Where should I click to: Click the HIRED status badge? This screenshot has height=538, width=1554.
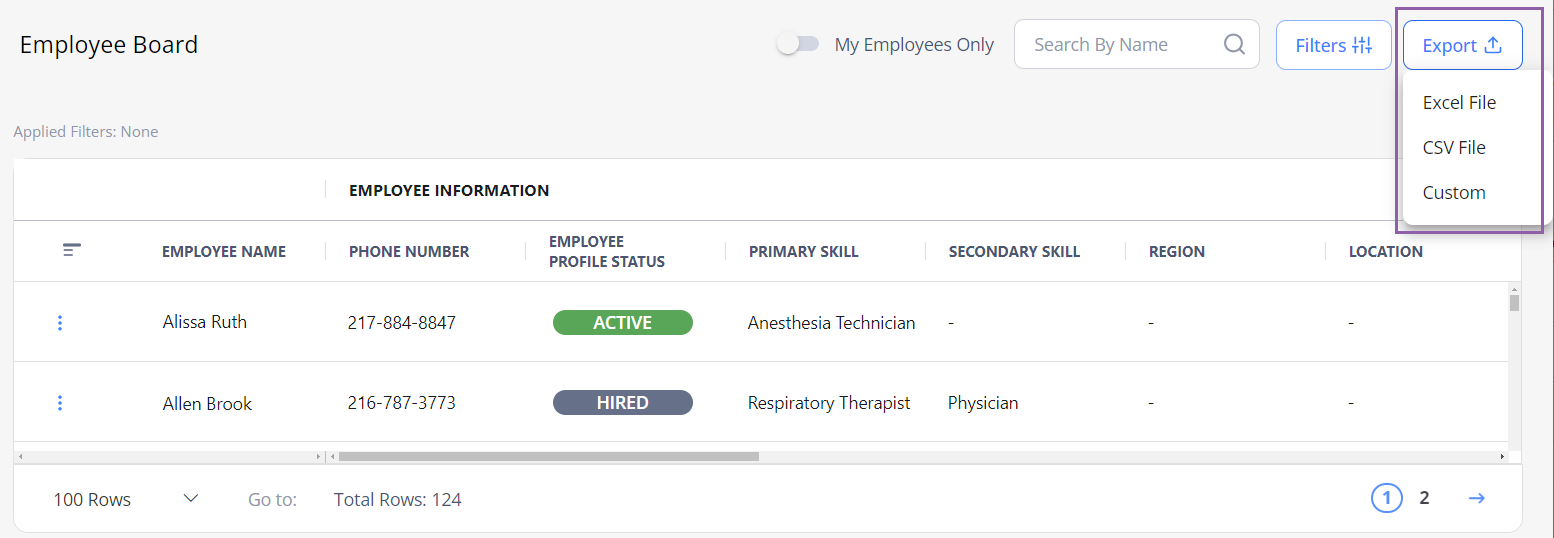click(x=622, y=403)
